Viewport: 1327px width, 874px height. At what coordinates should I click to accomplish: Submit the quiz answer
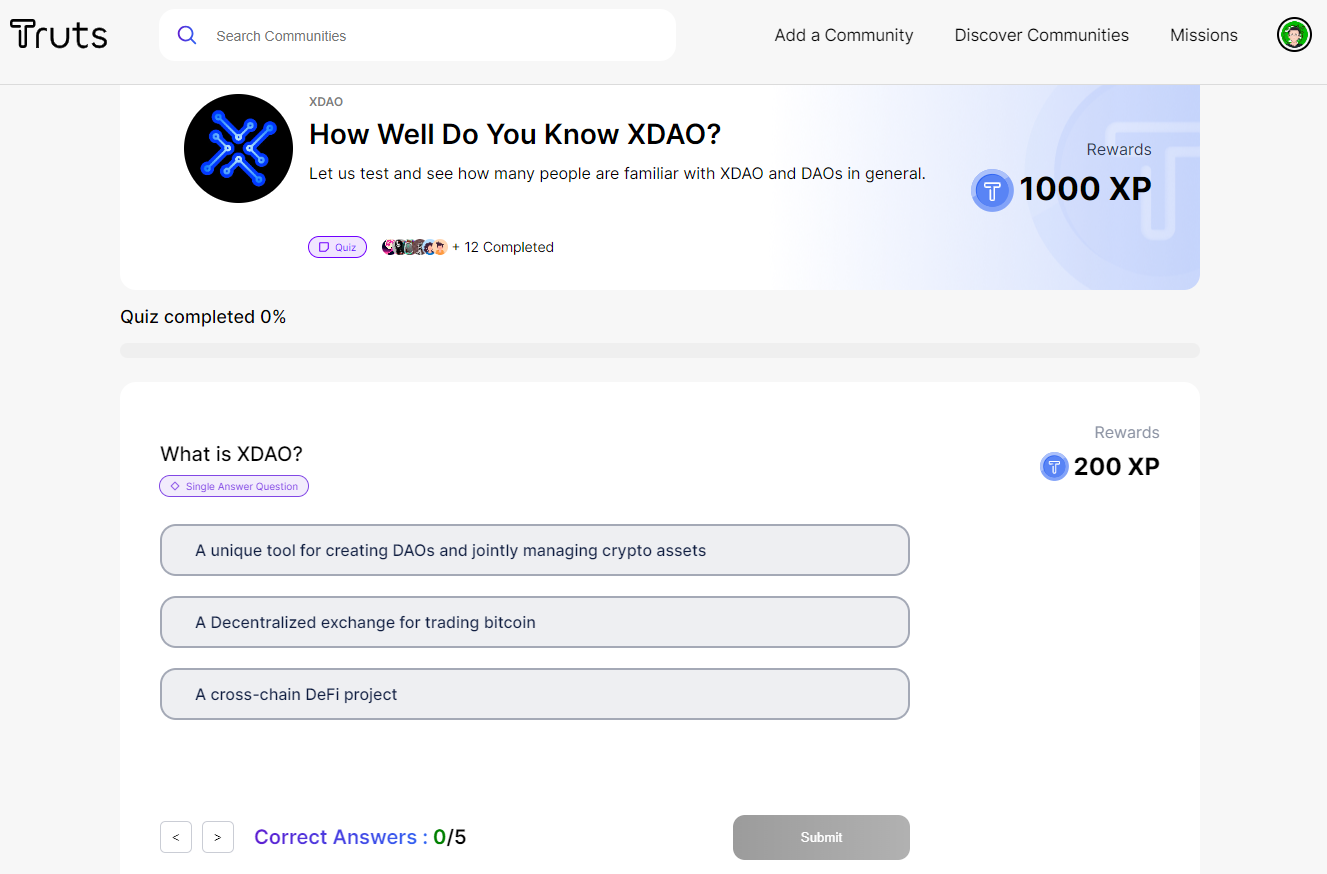[x=821, y=837]
